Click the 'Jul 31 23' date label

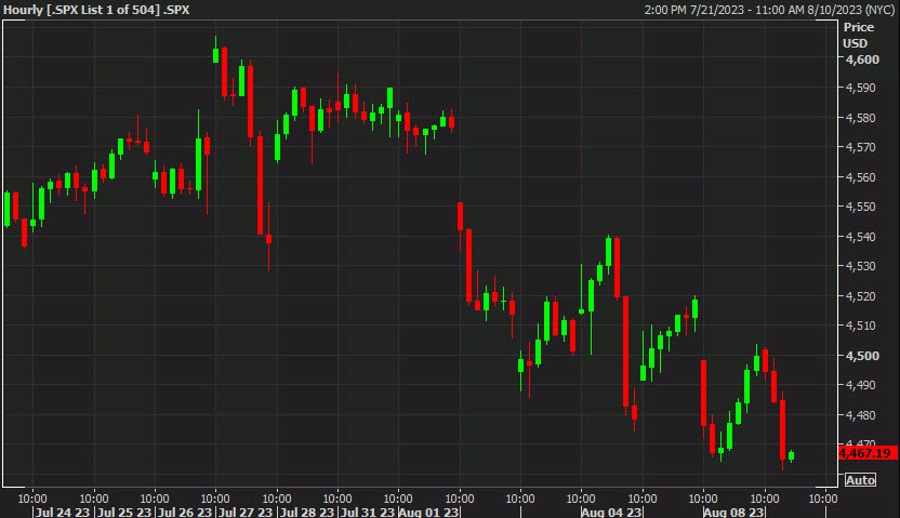click(x=368, y=512)
